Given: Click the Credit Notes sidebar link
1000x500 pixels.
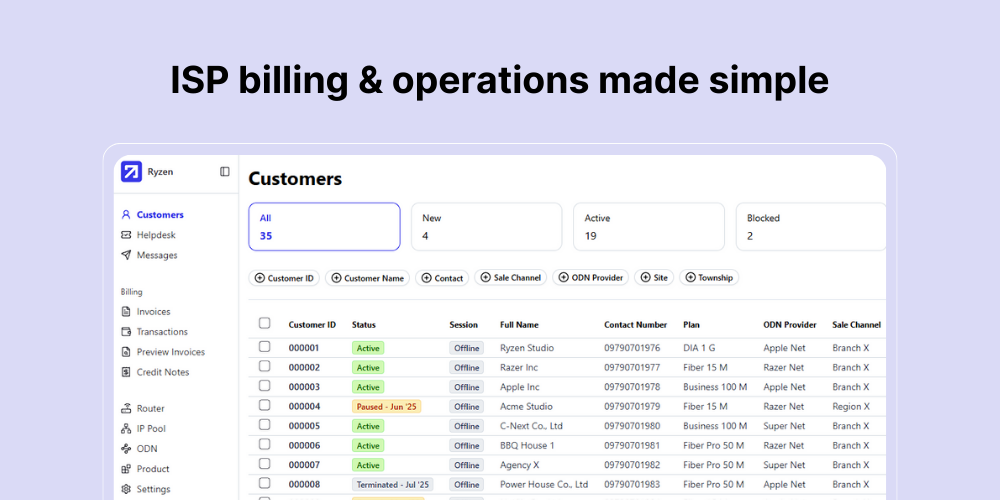Looking at the screenshot, I should pos(162,372).
